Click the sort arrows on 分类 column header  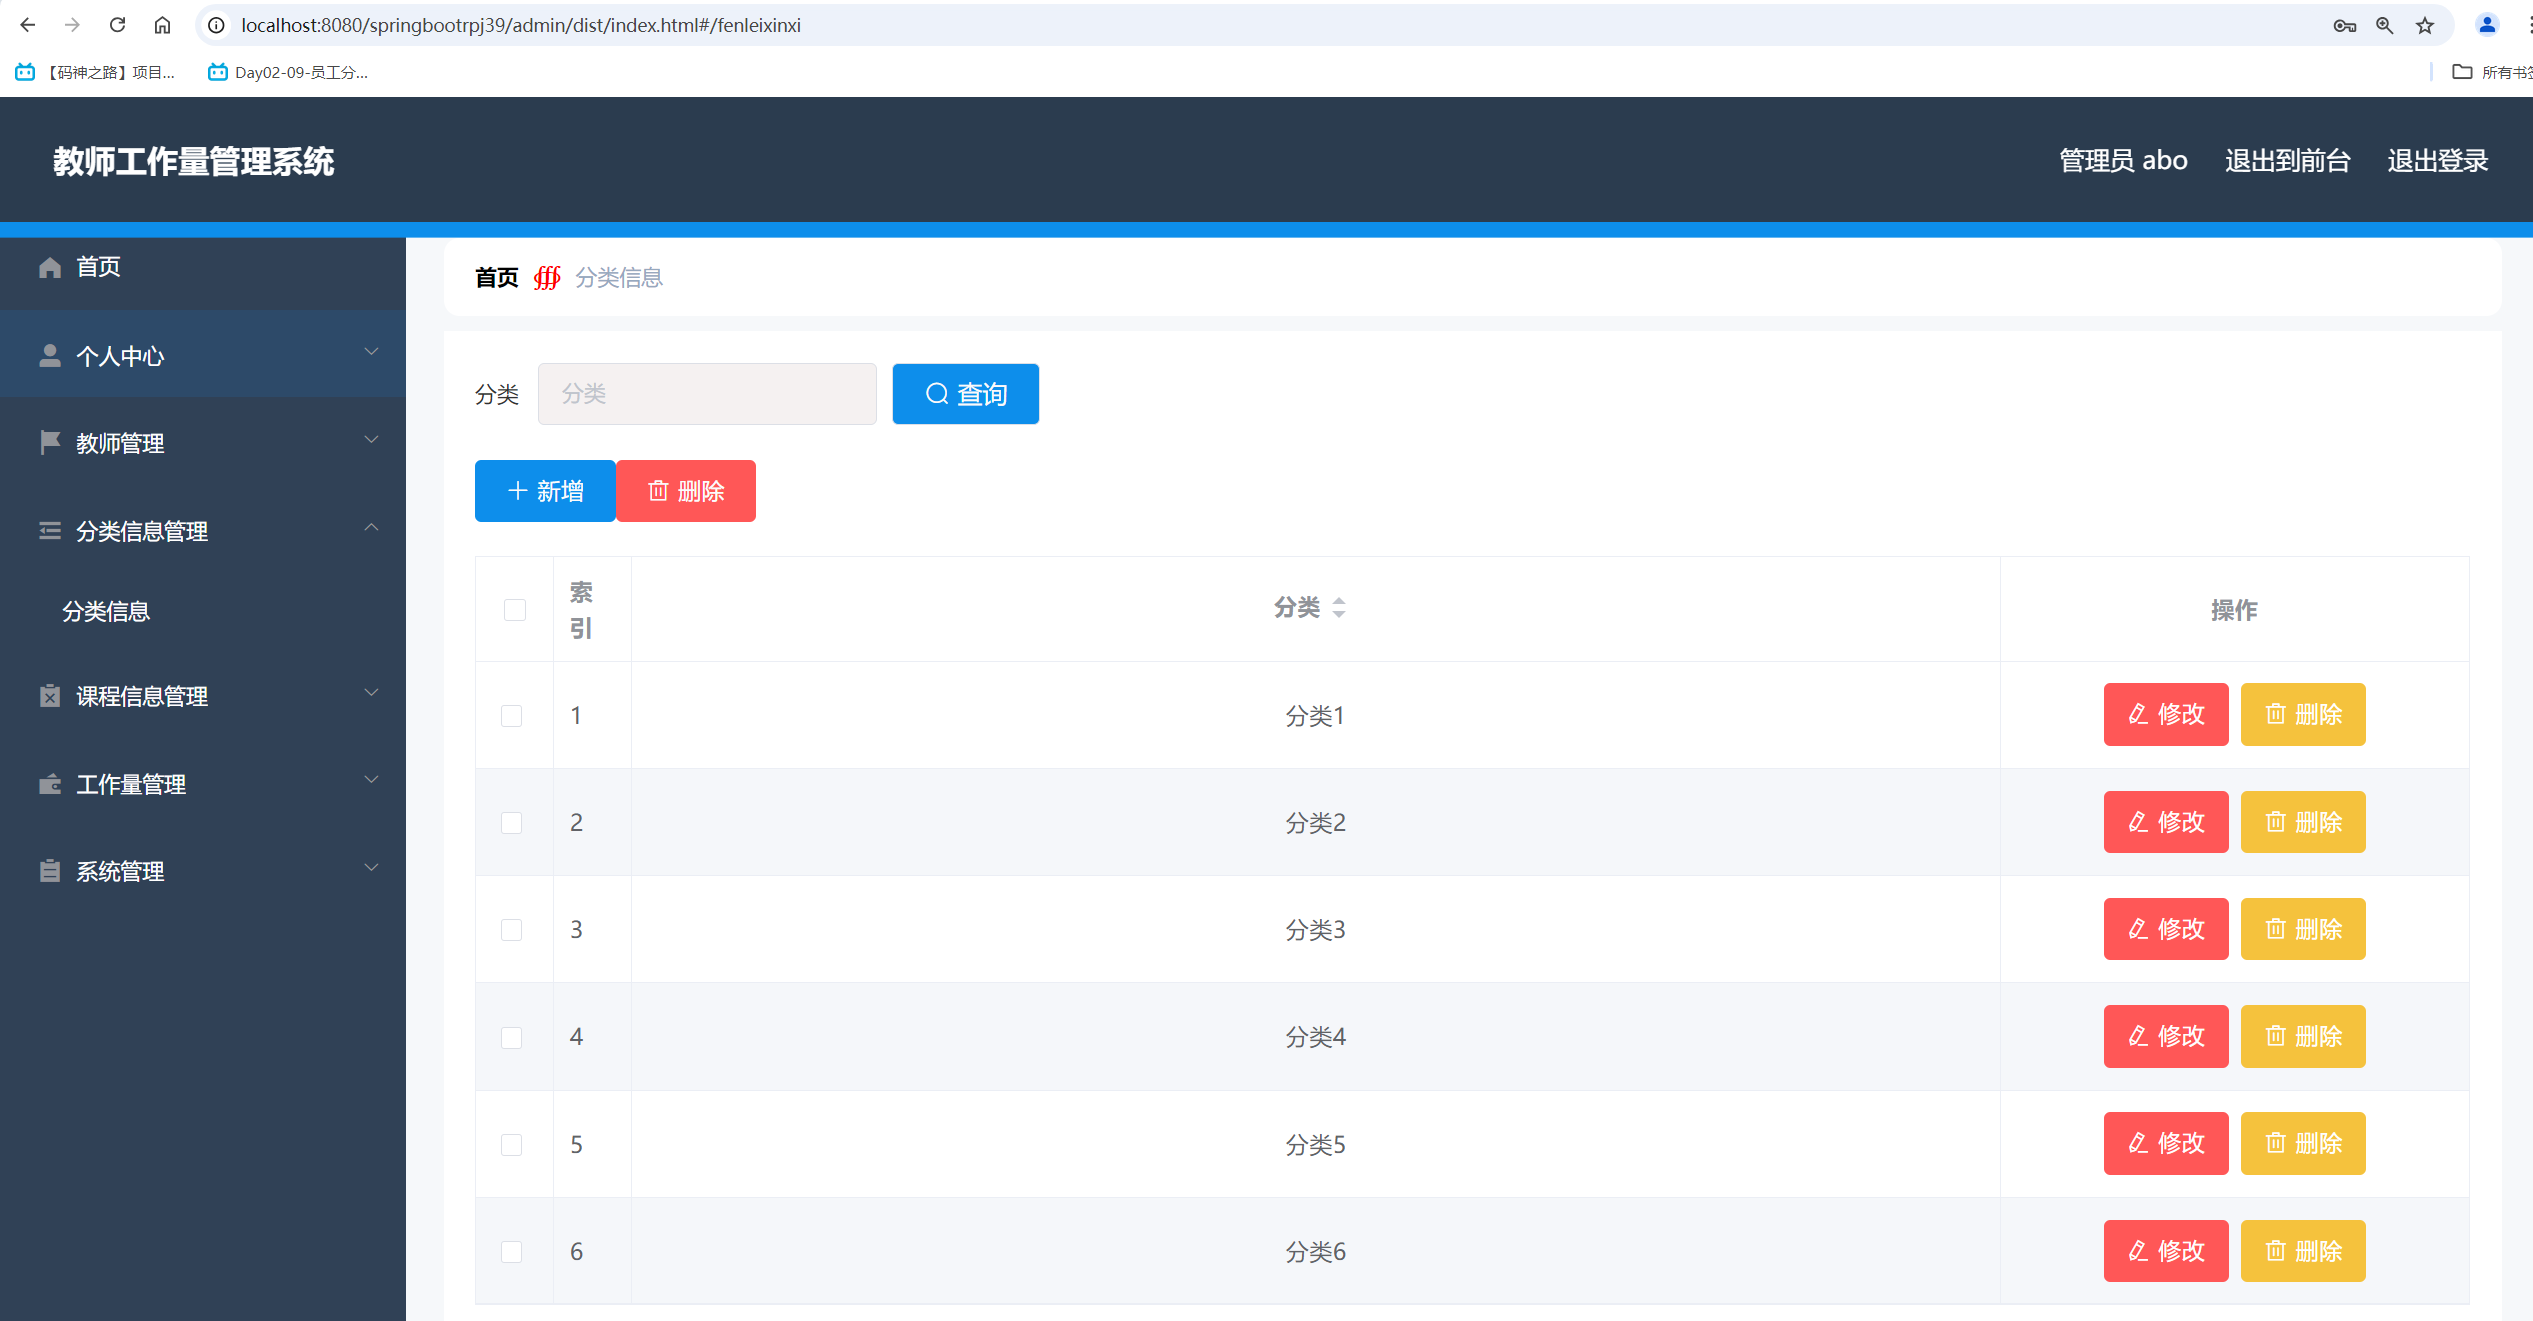1338,607
